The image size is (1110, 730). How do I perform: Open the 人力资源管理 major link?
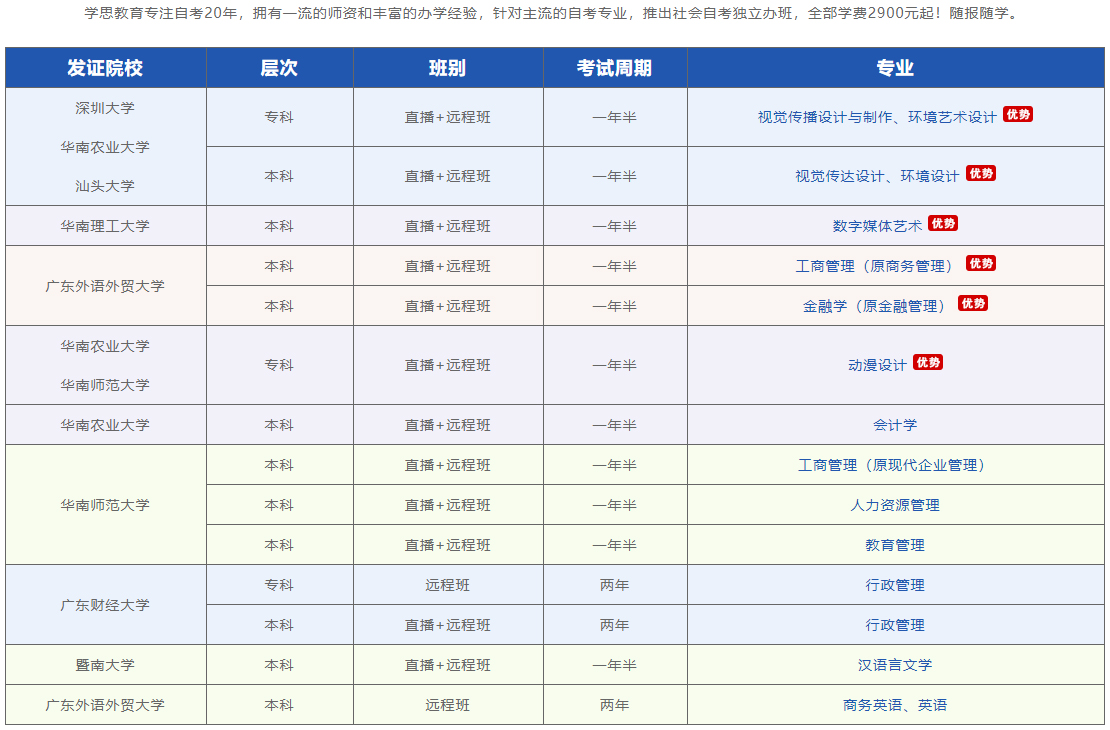pos(895,506)
